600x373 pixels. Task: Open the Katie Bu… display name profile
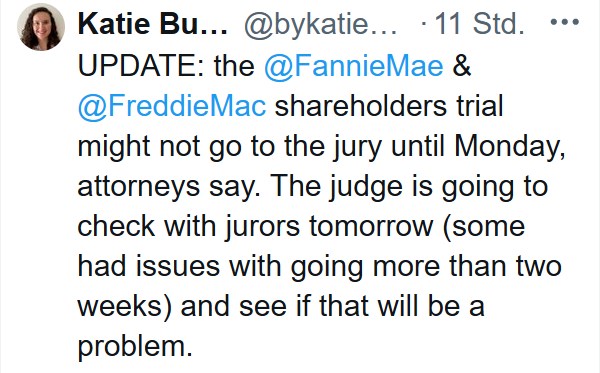152,24
